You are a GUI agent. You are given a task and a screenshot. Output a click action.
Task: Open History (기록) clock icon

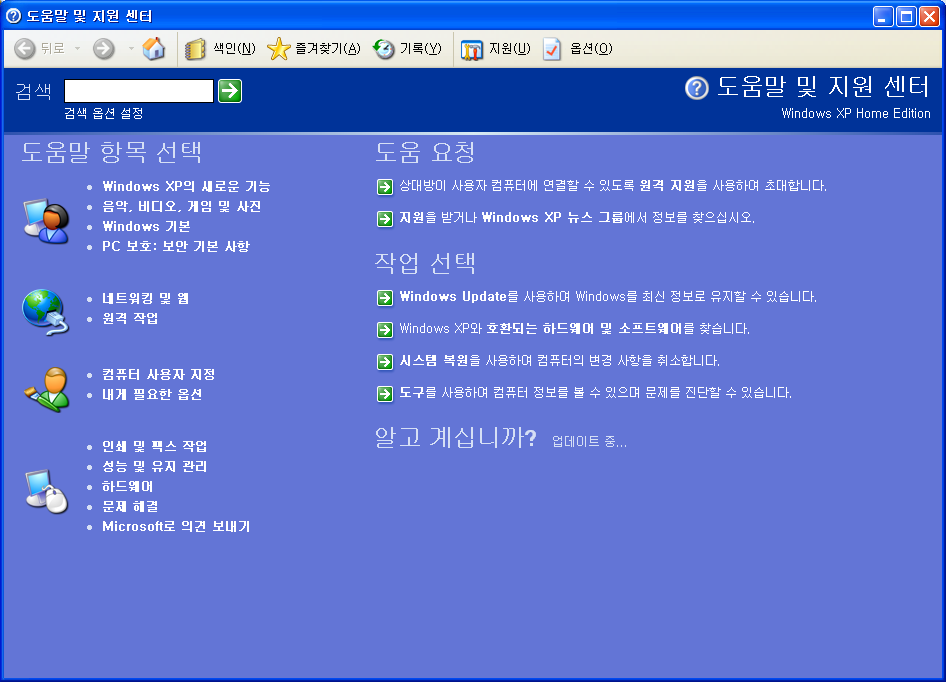click(383, 49)
